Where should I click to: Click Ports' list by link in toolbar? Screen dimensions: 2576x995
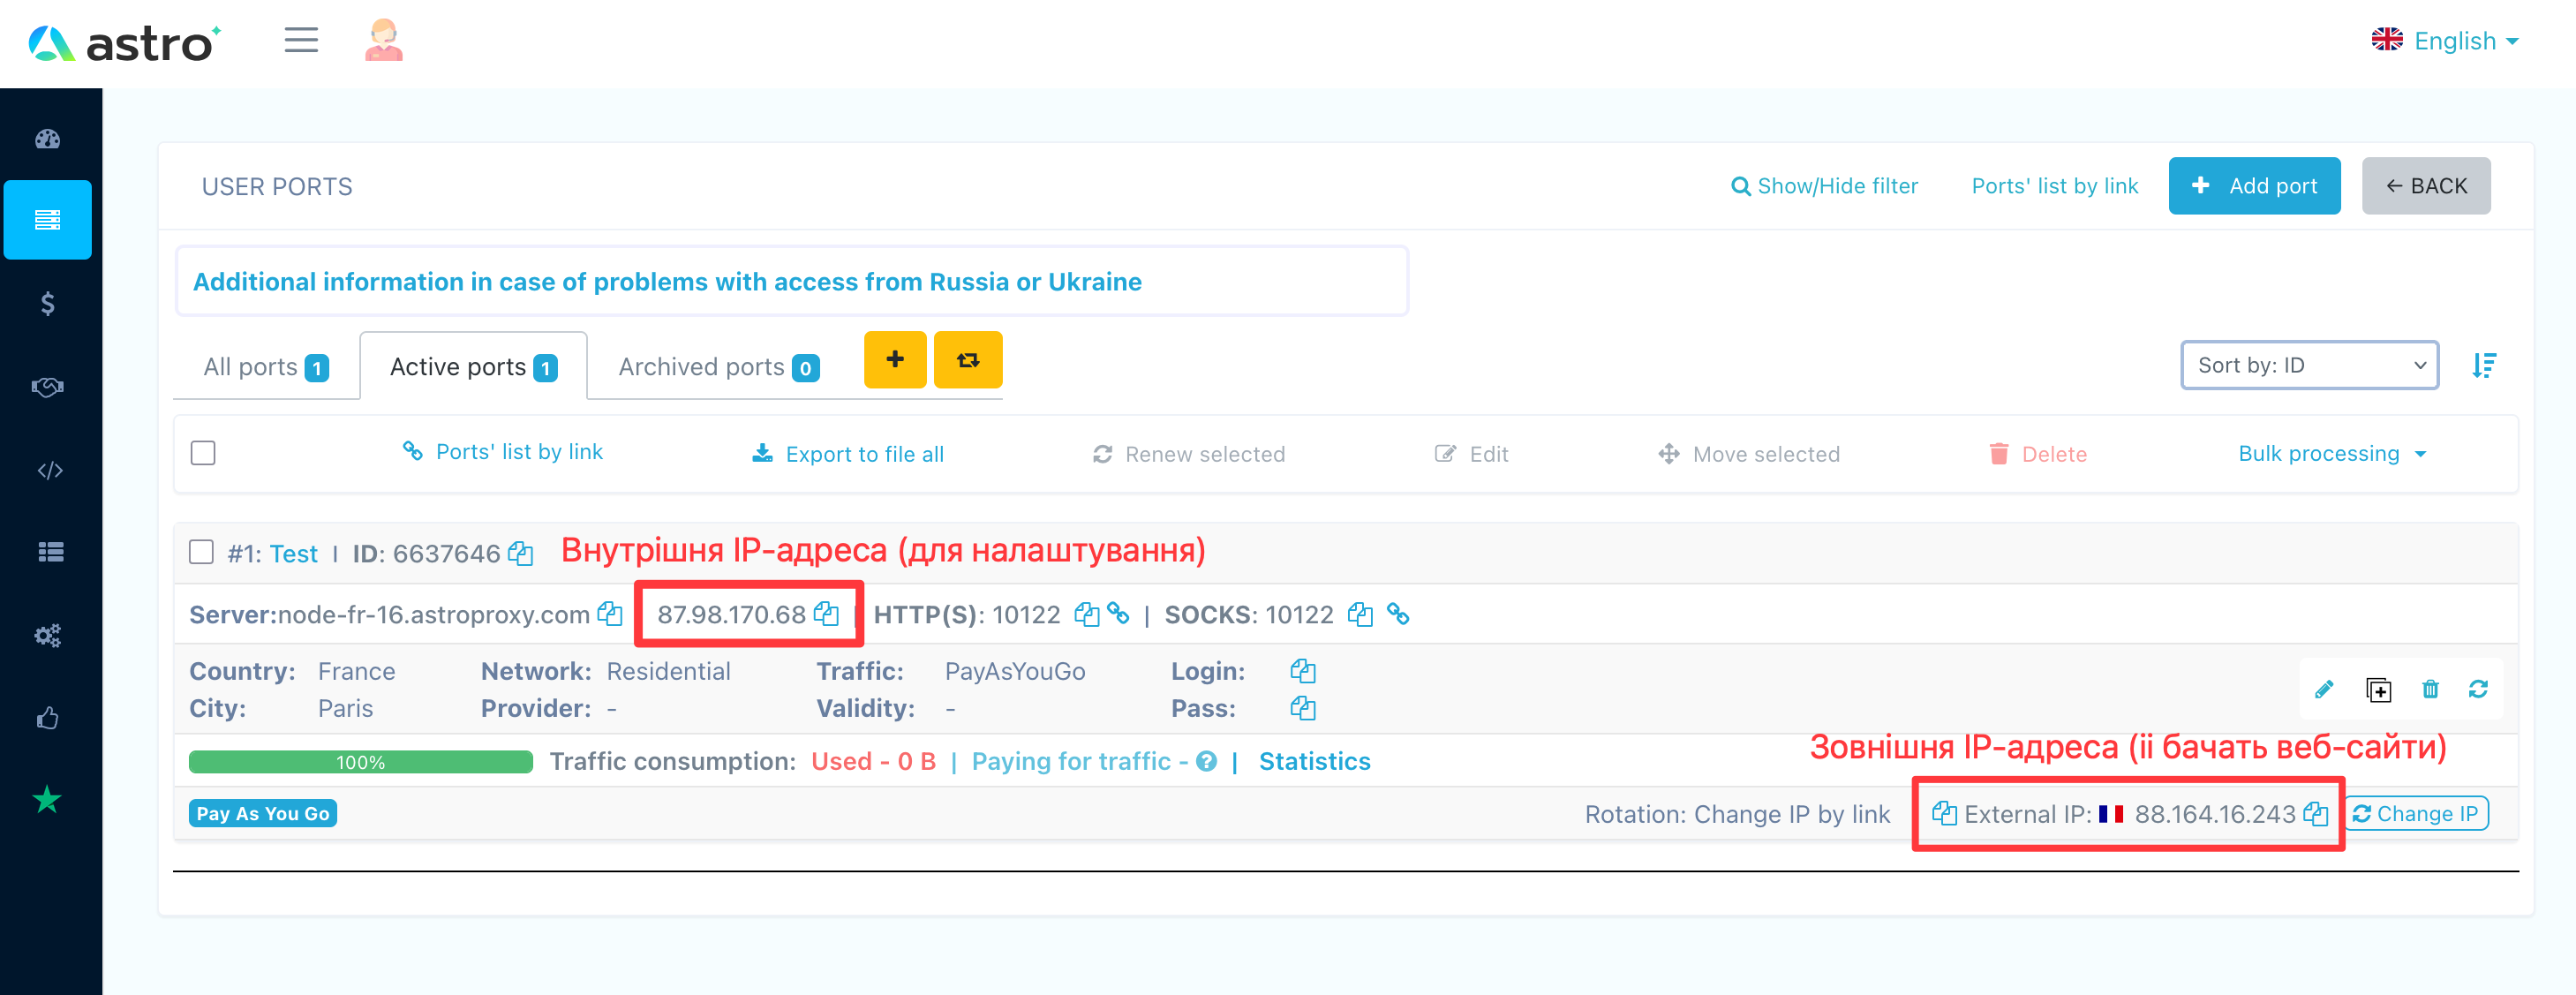click(x=503, y=452)
